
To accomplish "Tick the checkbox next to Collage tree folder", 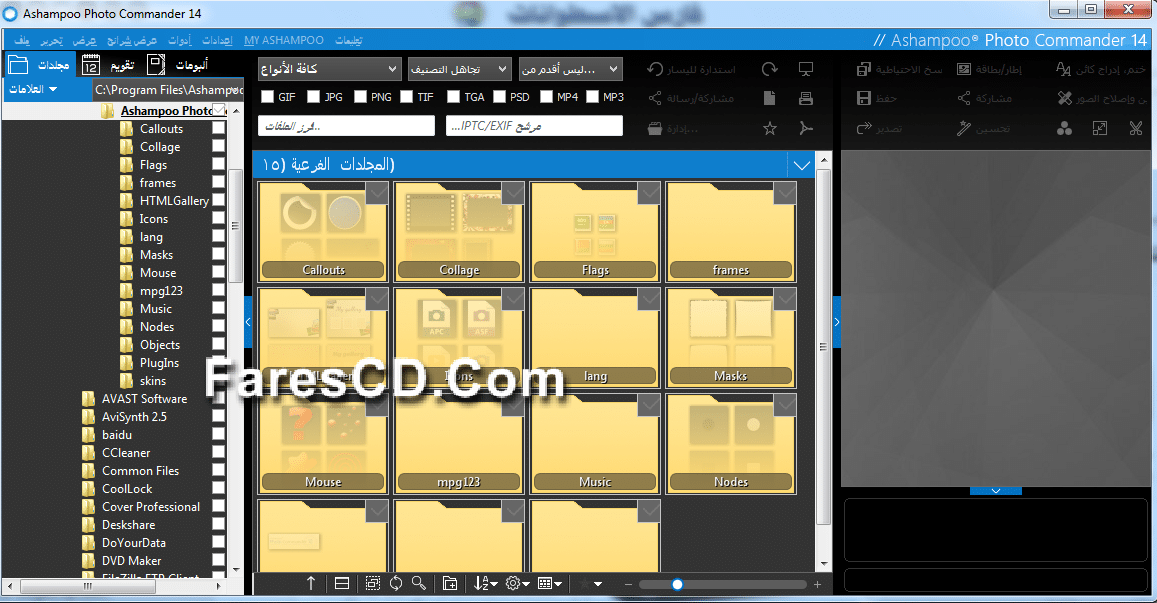I will (218, 146).
